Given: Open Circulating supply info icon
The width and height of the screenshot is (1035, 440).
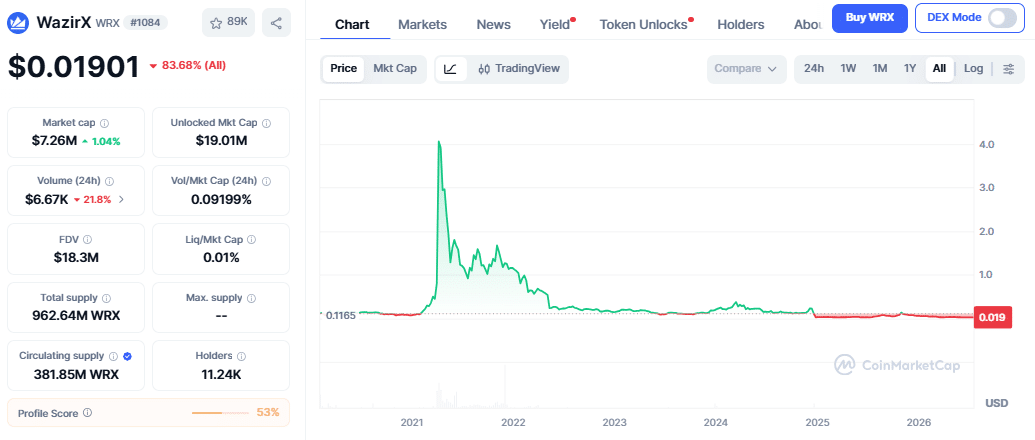Looking at the screenshot, I should click(x=114, y=356).
